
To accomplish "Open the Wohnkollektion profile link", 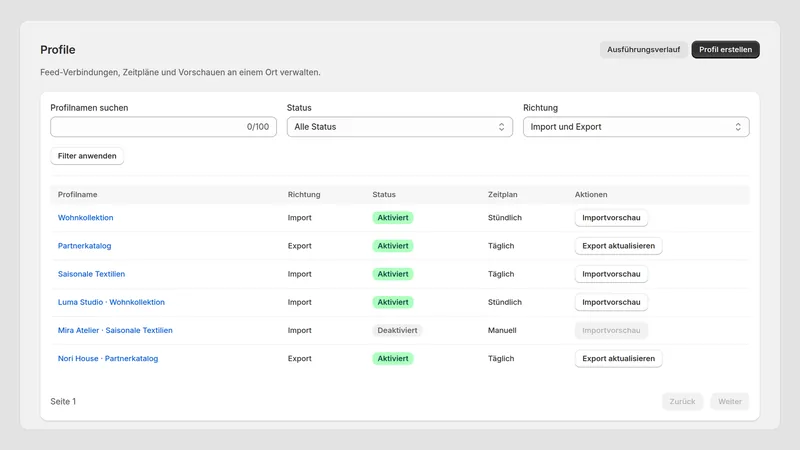I will (86, 217).
